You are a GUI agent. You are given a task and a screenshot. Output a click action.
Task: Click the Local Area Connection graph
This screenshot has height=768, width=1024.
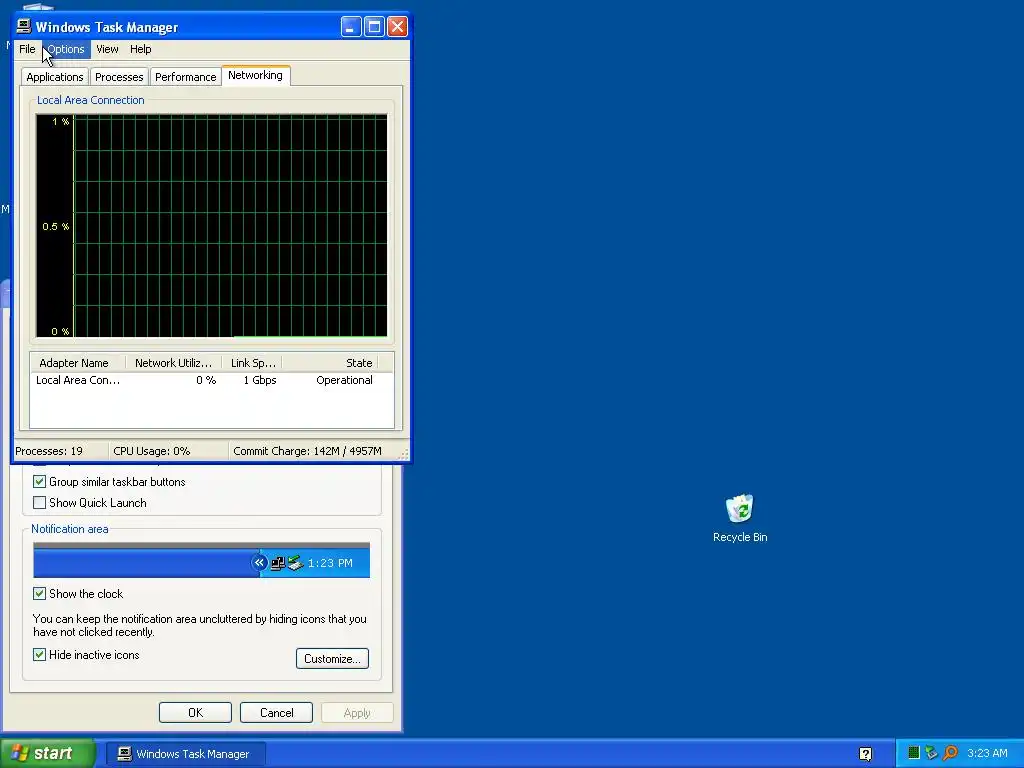click(212, 226)
